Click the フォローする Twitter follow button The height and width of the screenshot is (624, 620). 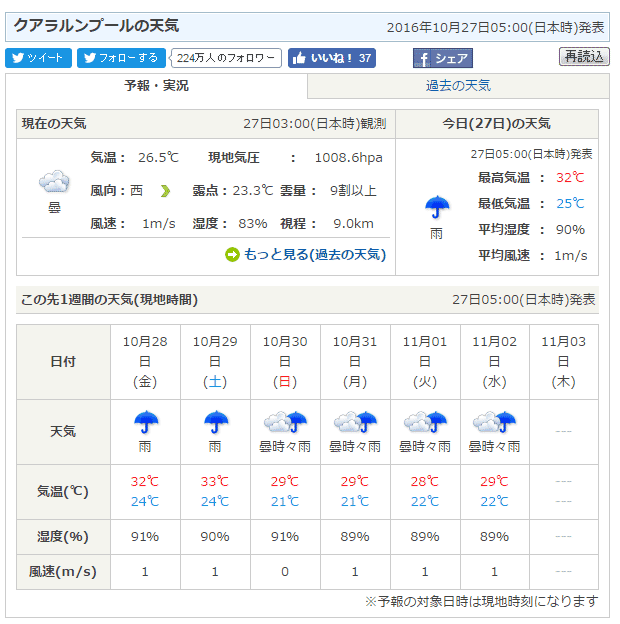121,58
